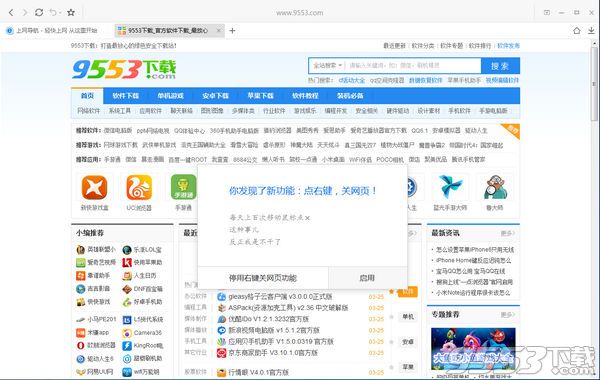Click the 人生日历 icon
600x380 pixels.
(x=127, y=276)
